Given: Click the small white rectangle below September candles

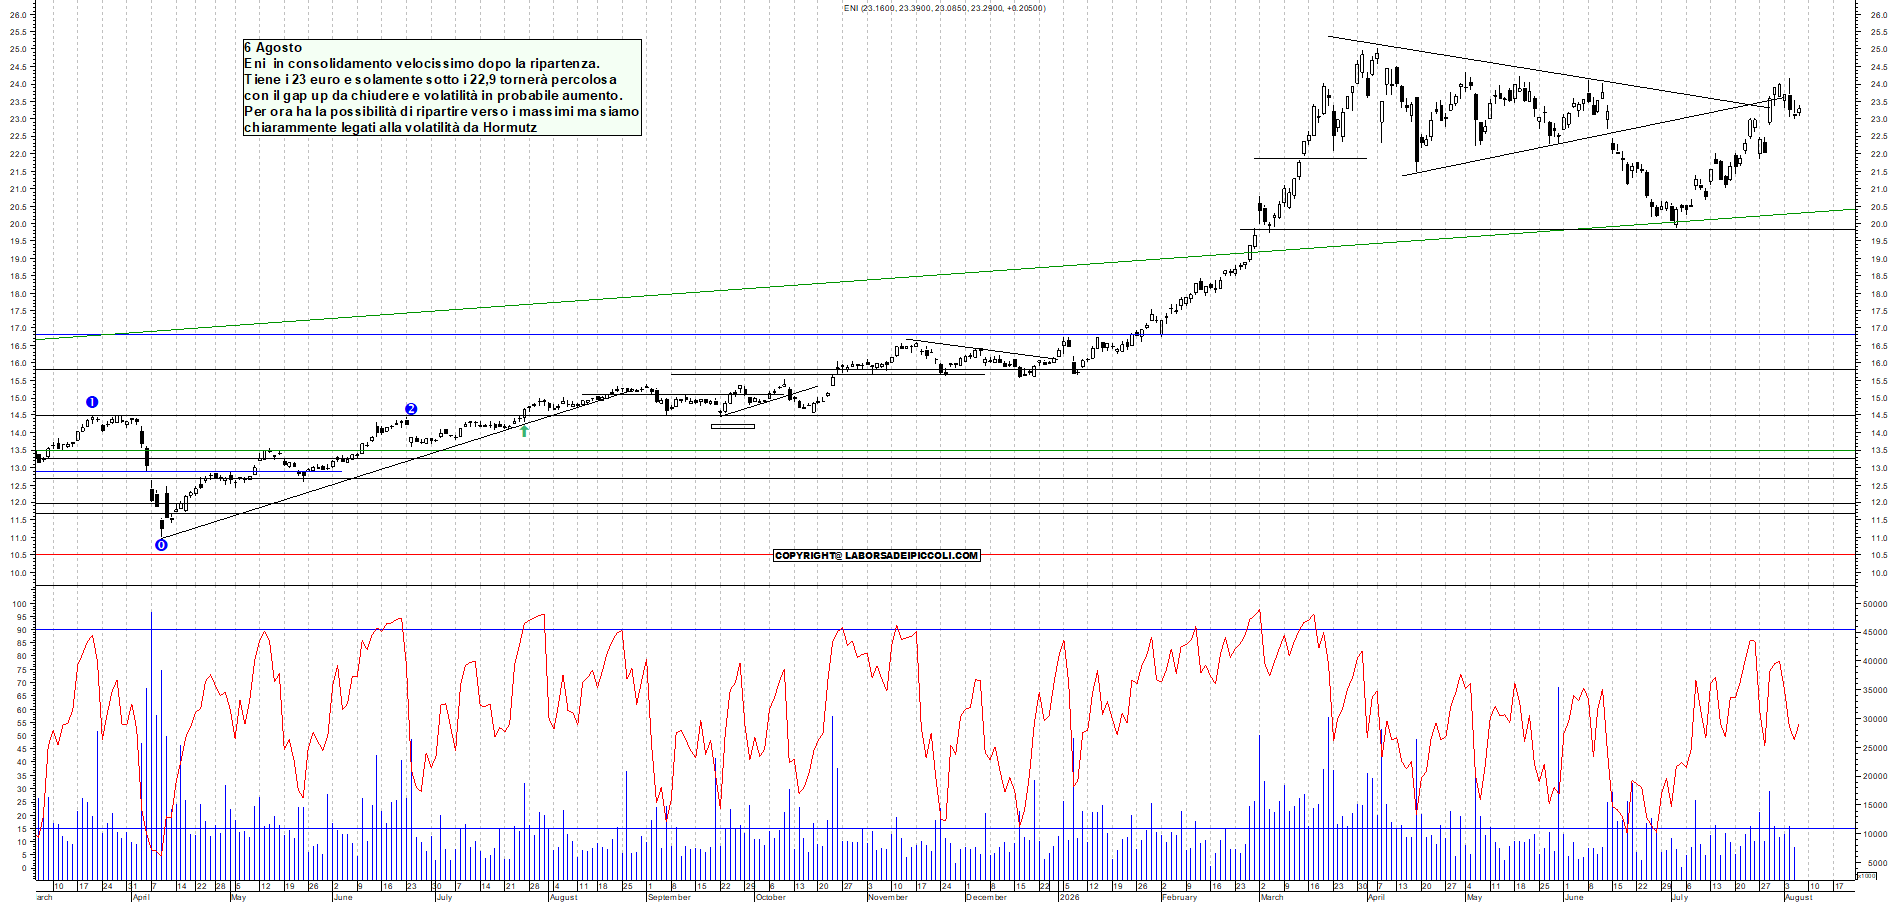Looking at the screenshot, I should [x=733, y=426].
